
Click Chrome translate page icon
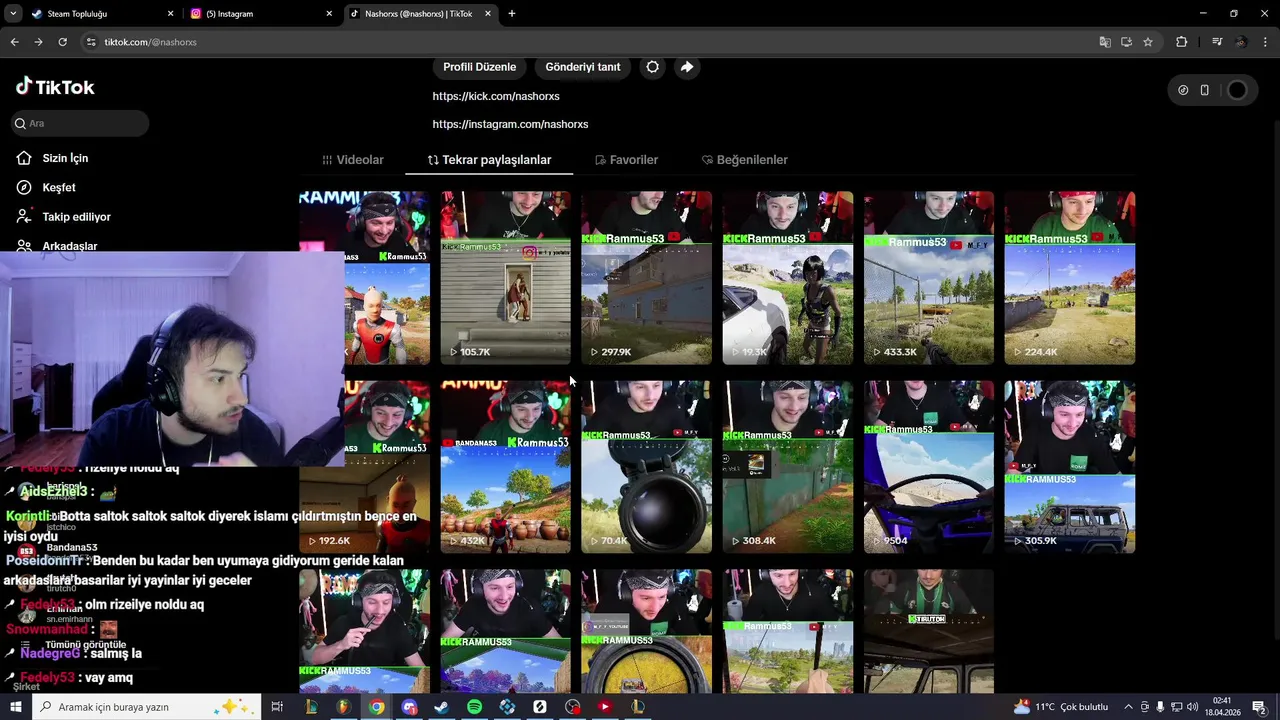[1104, 42]
